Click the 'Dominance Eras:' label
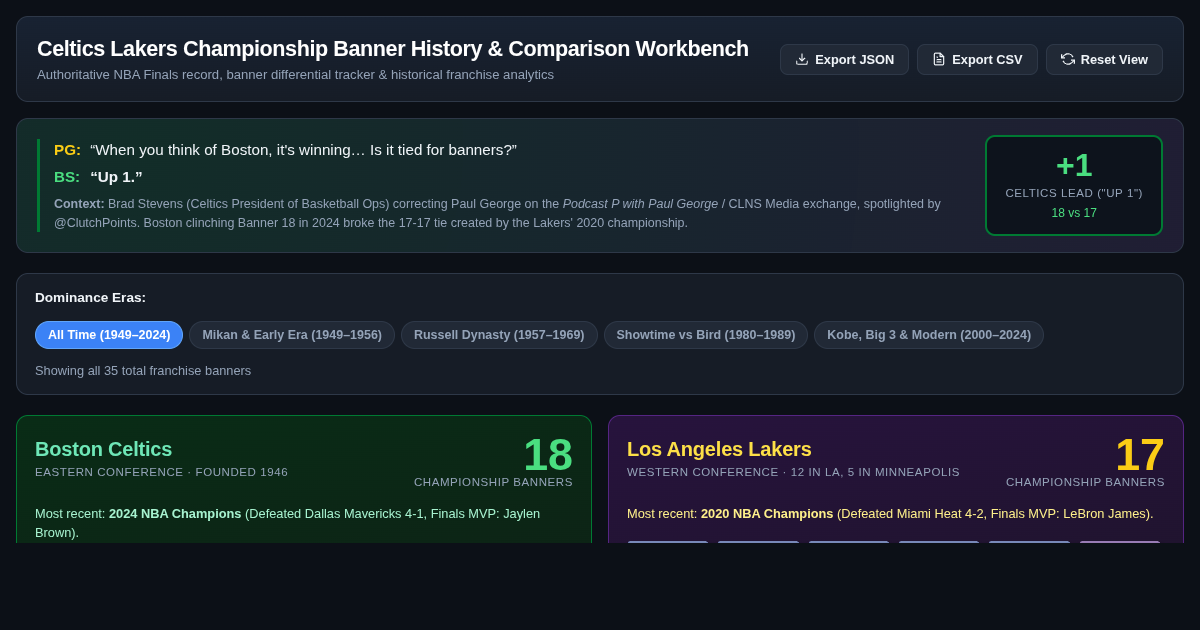This screenshot has height=630, width=1200. 90,297
